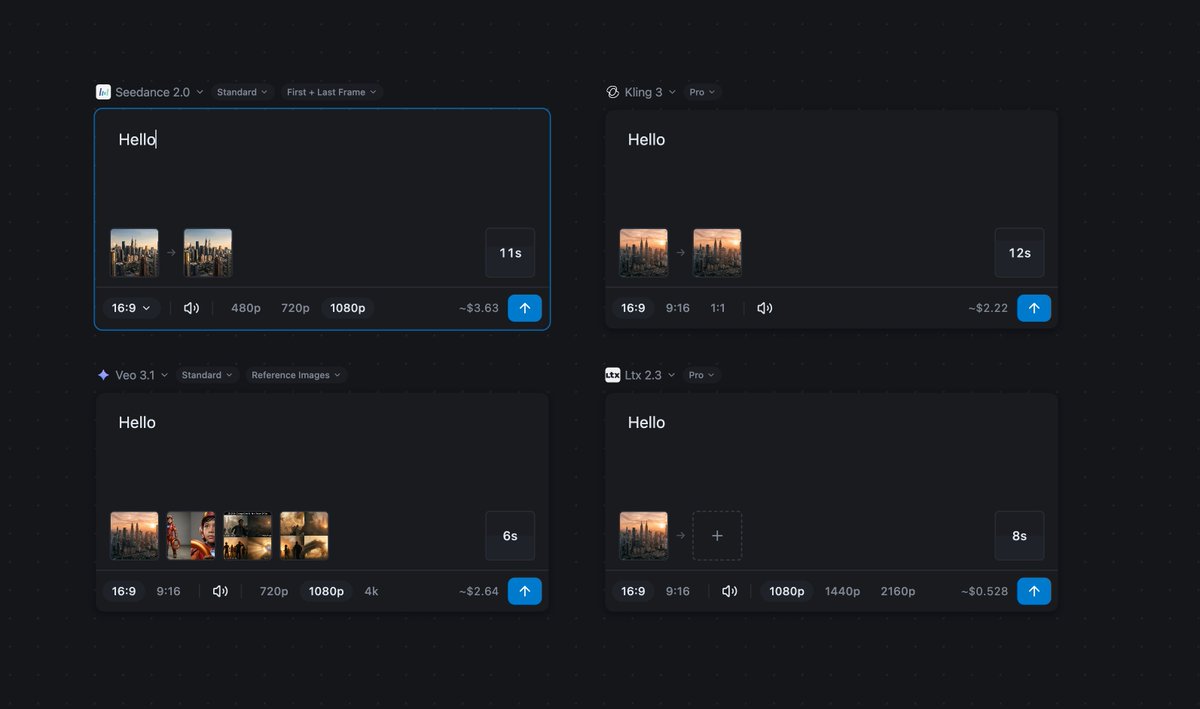This screenshot has height=709, width=1200.
Task: Toggle audio in the Seedance card
Action: (x=191, y=308)
